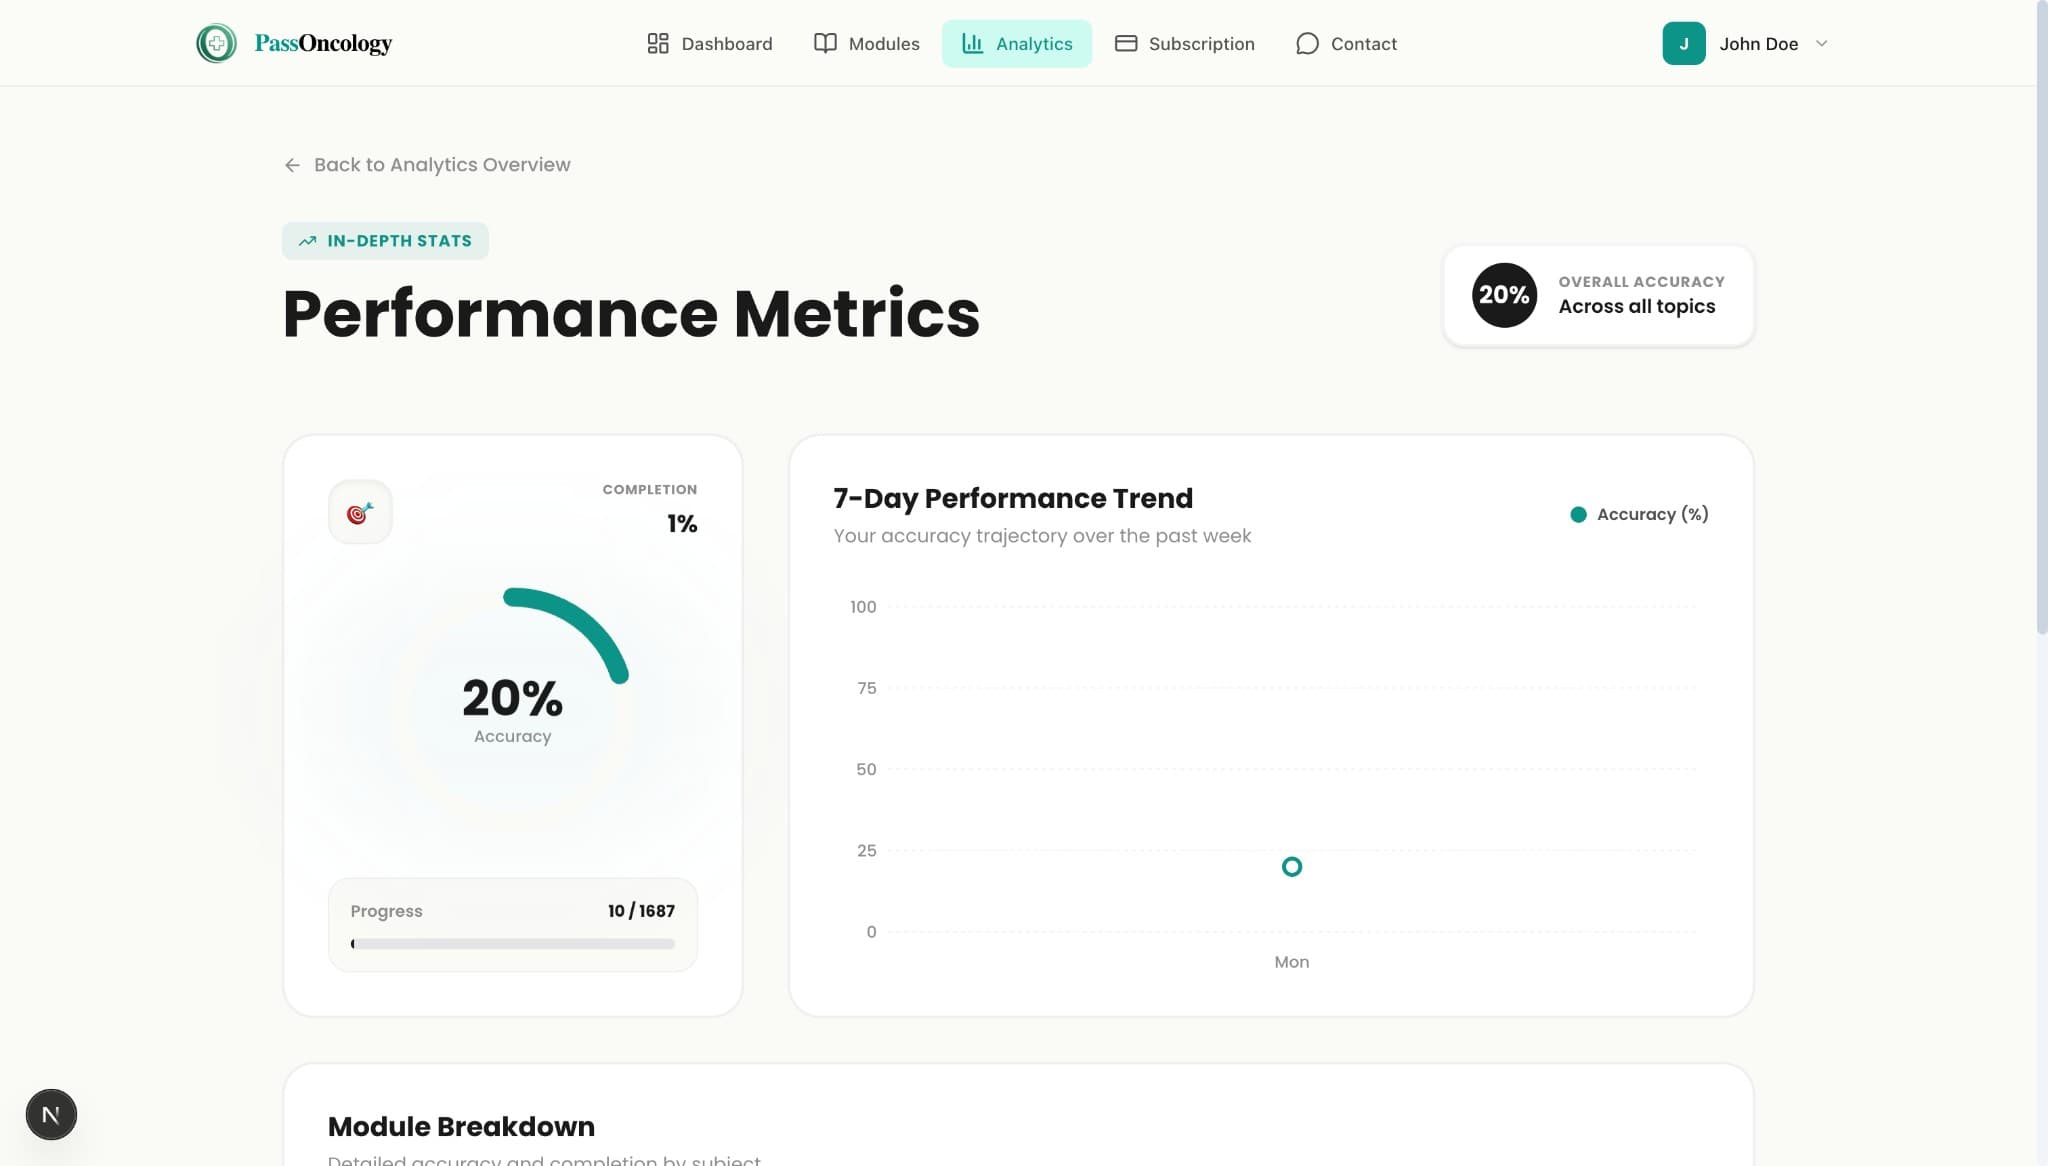Screen dimensions: 2048x1166
Task: Click the Overall Accuracy label
Action: pyautogui.click(x=1641, y=282)
